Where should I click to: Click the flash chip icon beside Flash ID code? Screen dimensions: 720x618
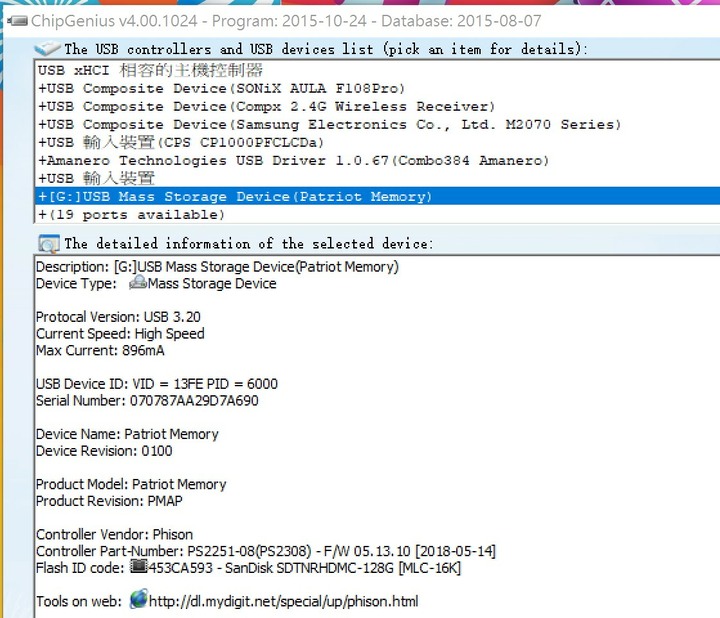click(x=139, y=567)
